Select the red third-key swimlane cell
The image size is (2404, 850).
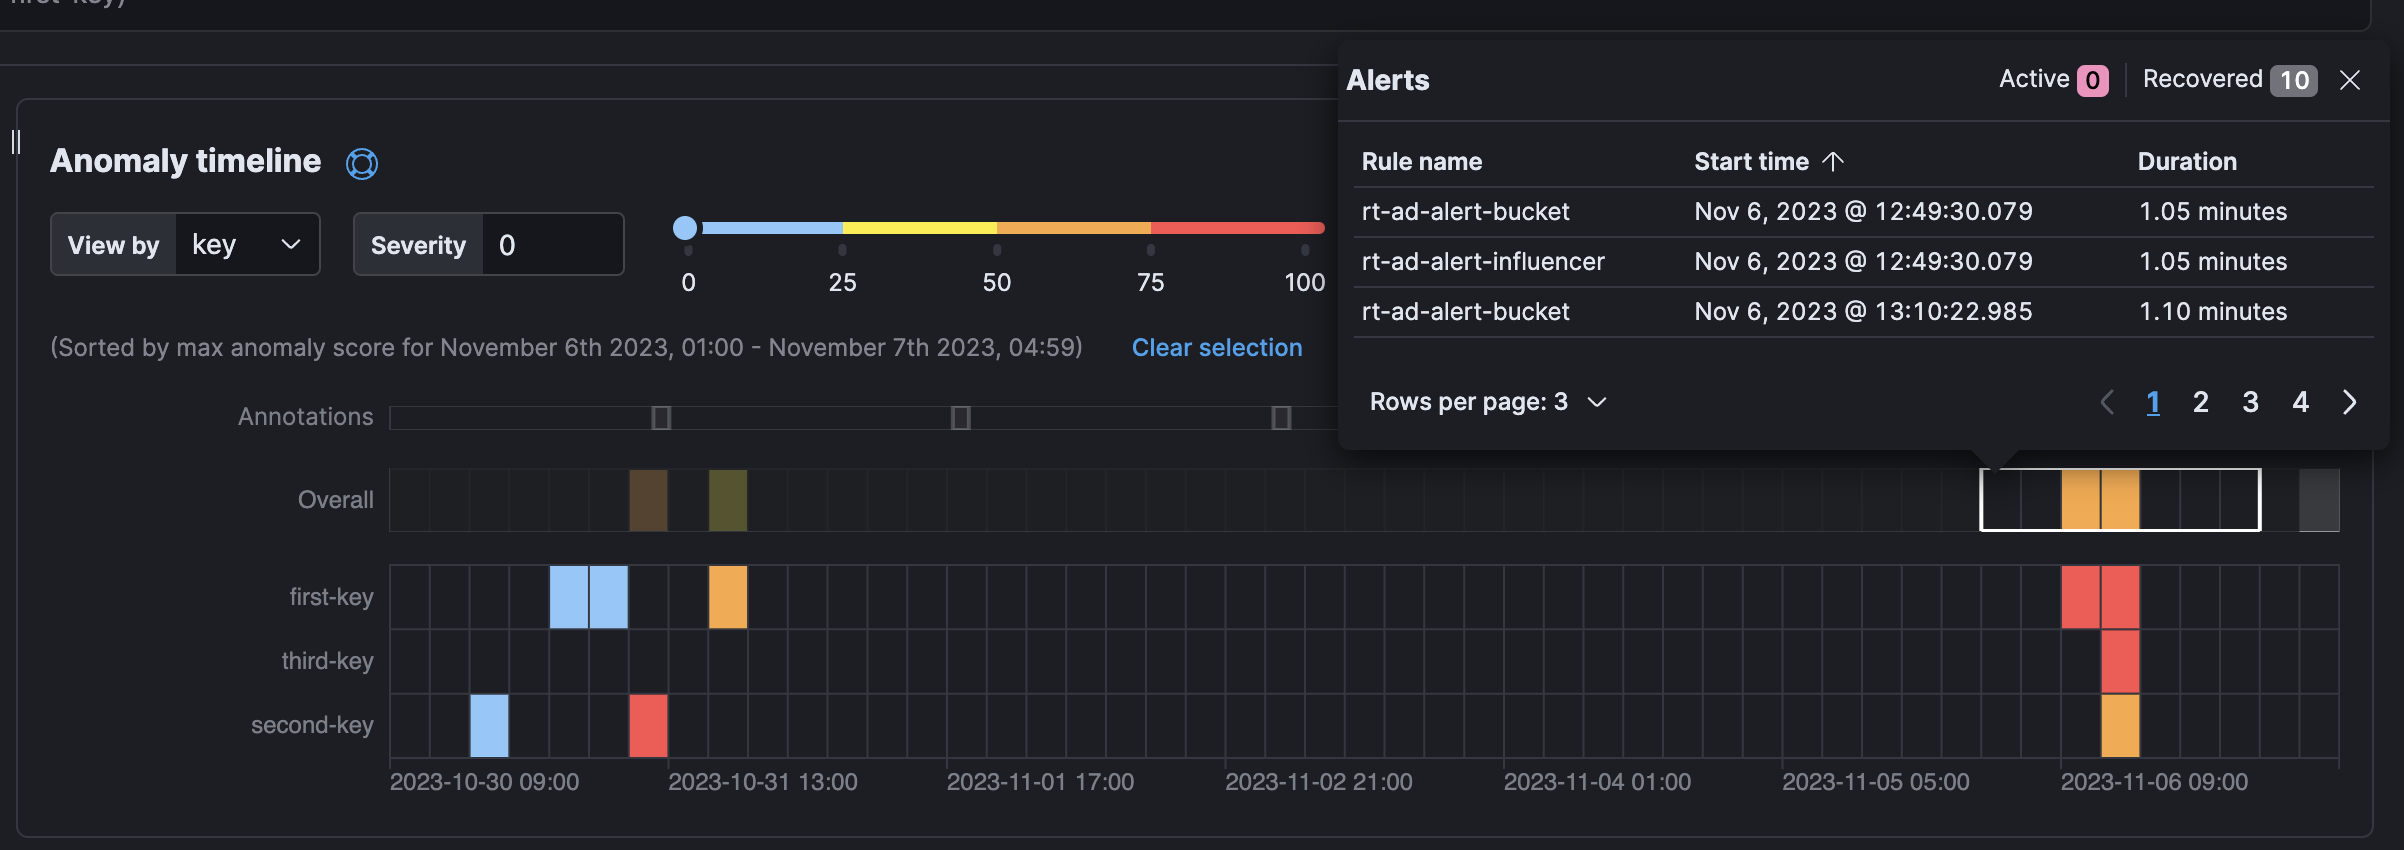(x=2120, y=661)
